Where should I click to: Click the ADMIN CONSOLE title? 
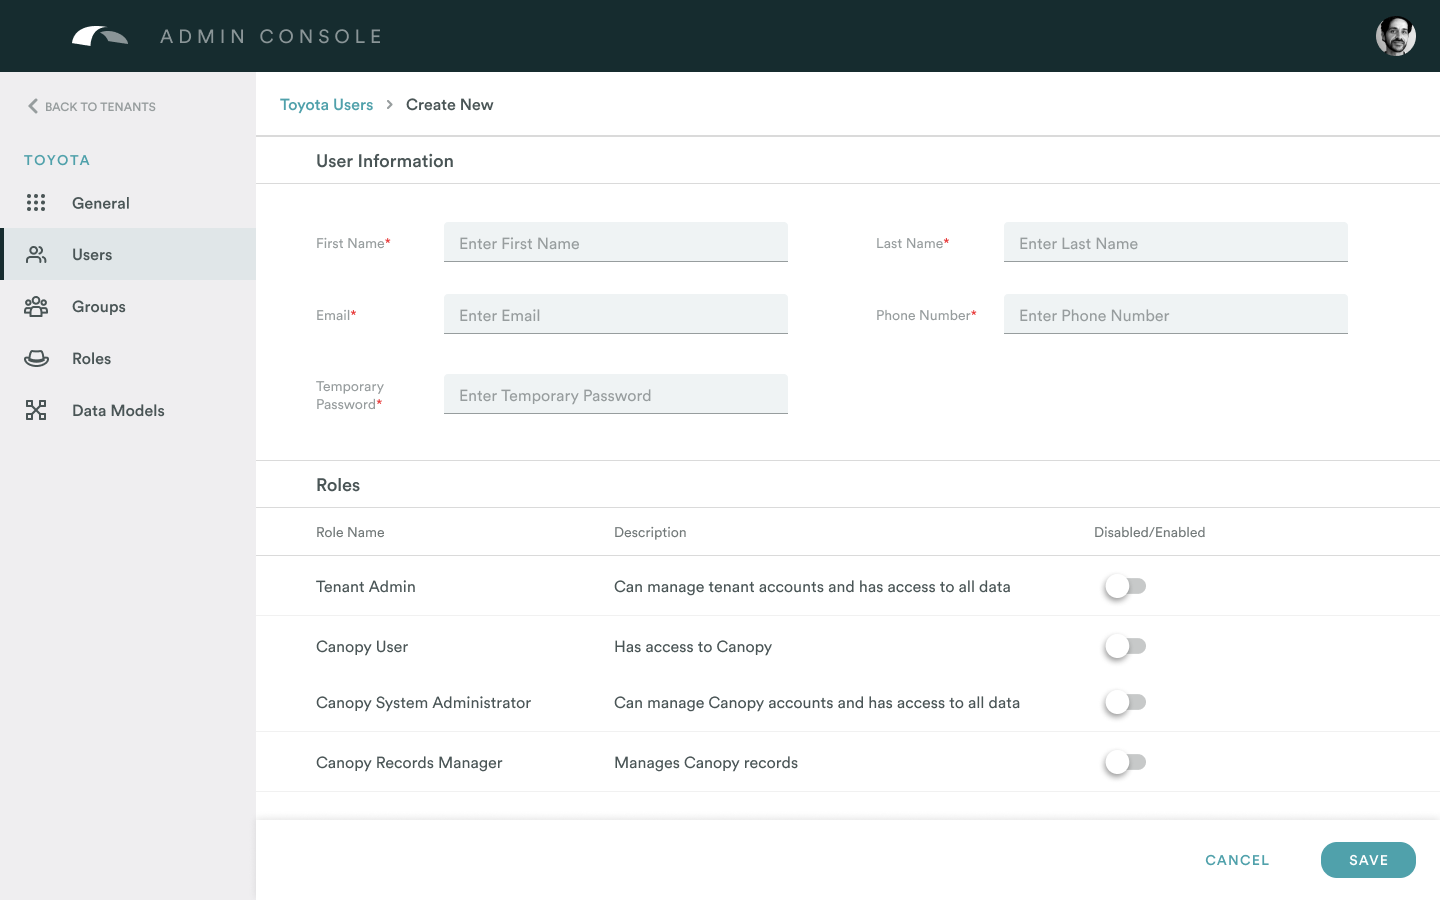click(271, 36)
